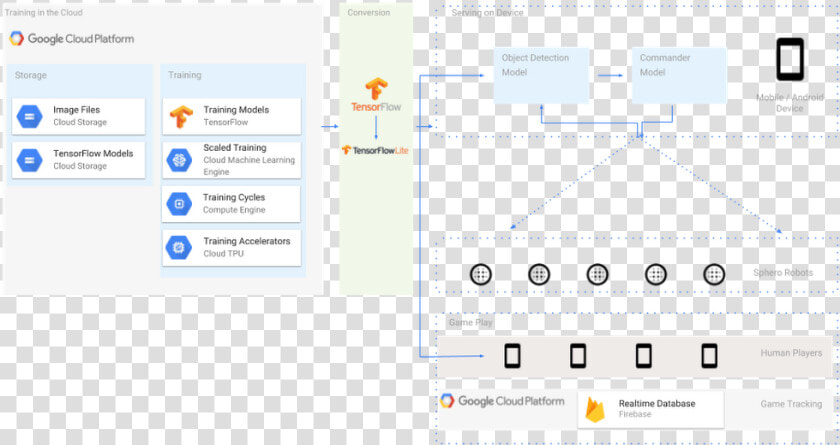The image size is (840, 445).
Task: Click the Google Cloud Platform logo above Storage
Action: 71,39
